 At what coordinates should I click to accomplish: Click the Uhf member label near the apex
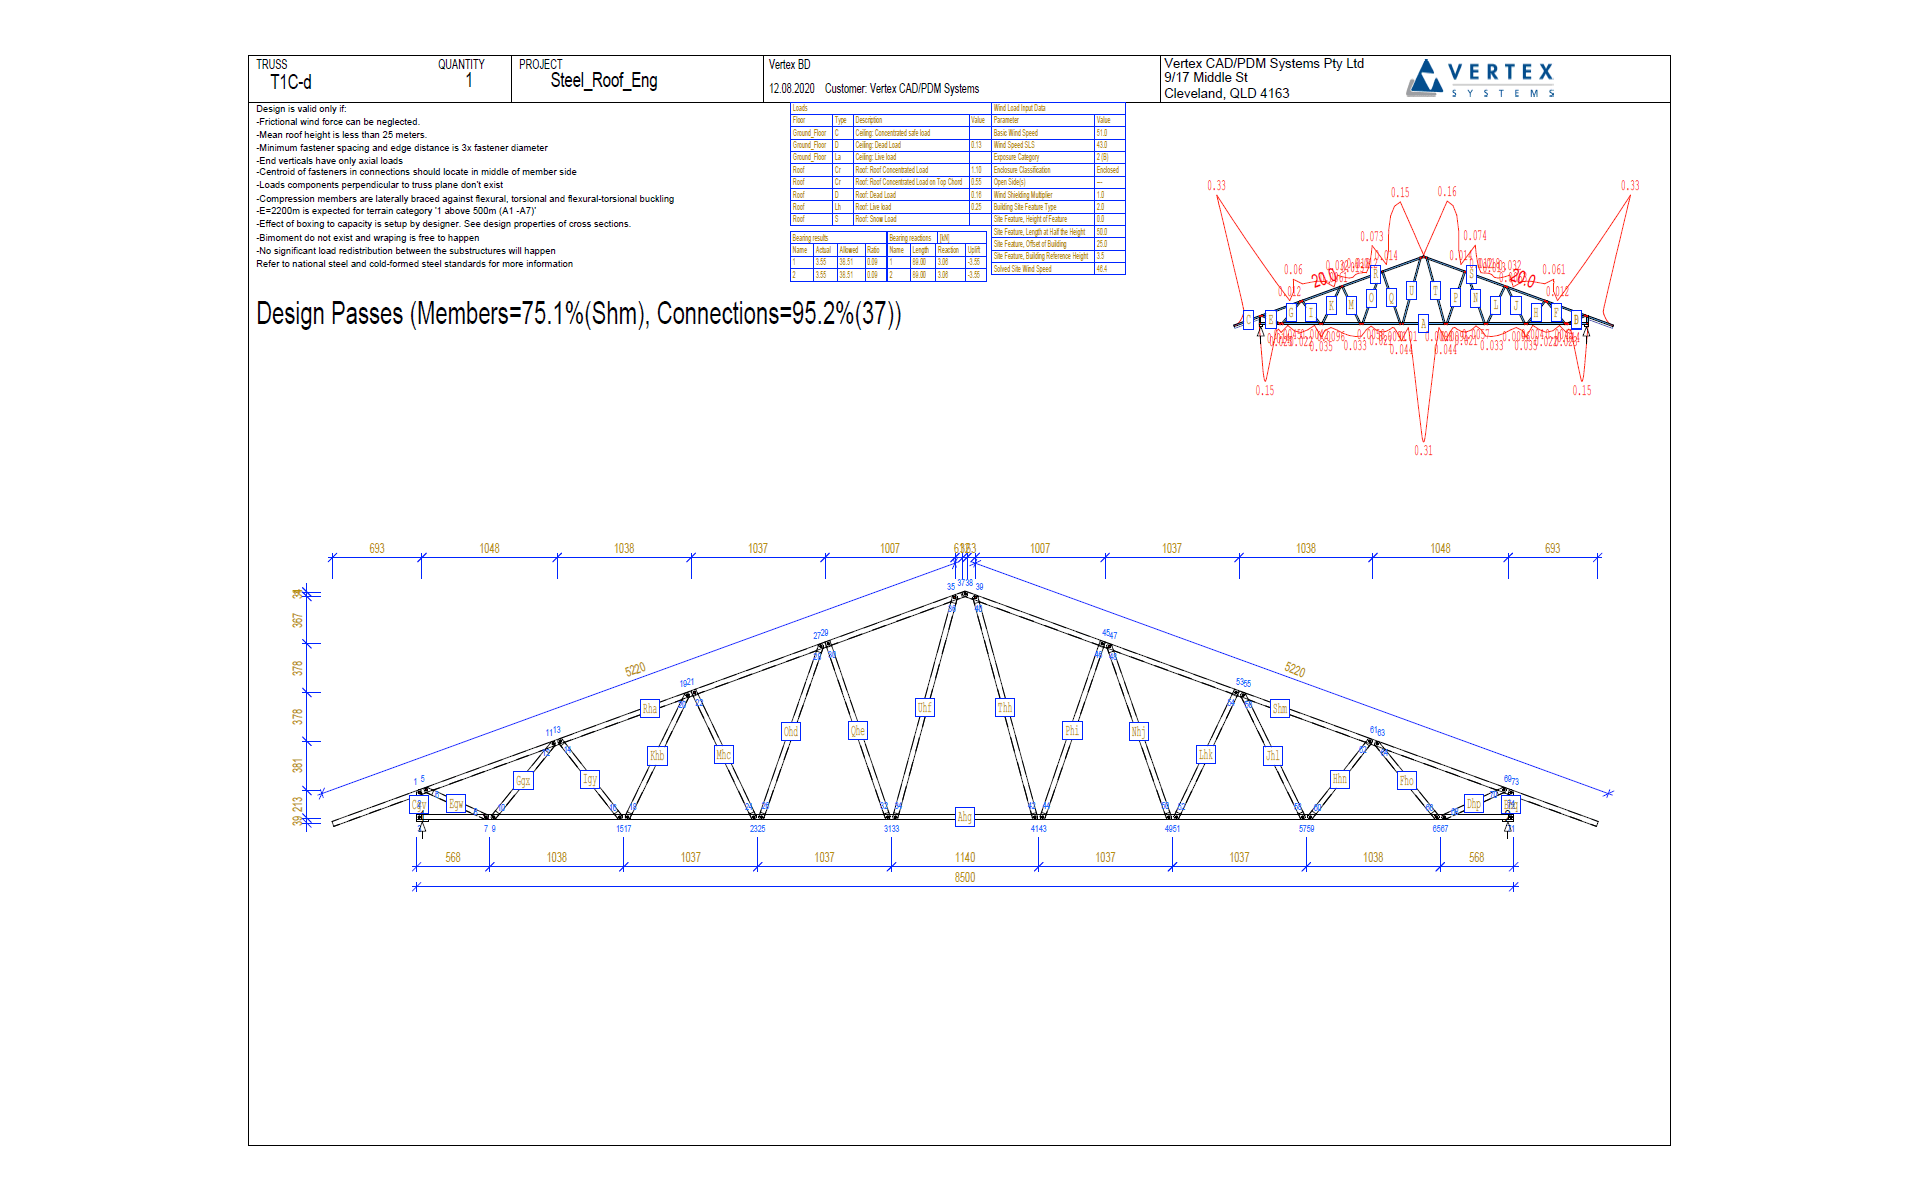[924, 708]
